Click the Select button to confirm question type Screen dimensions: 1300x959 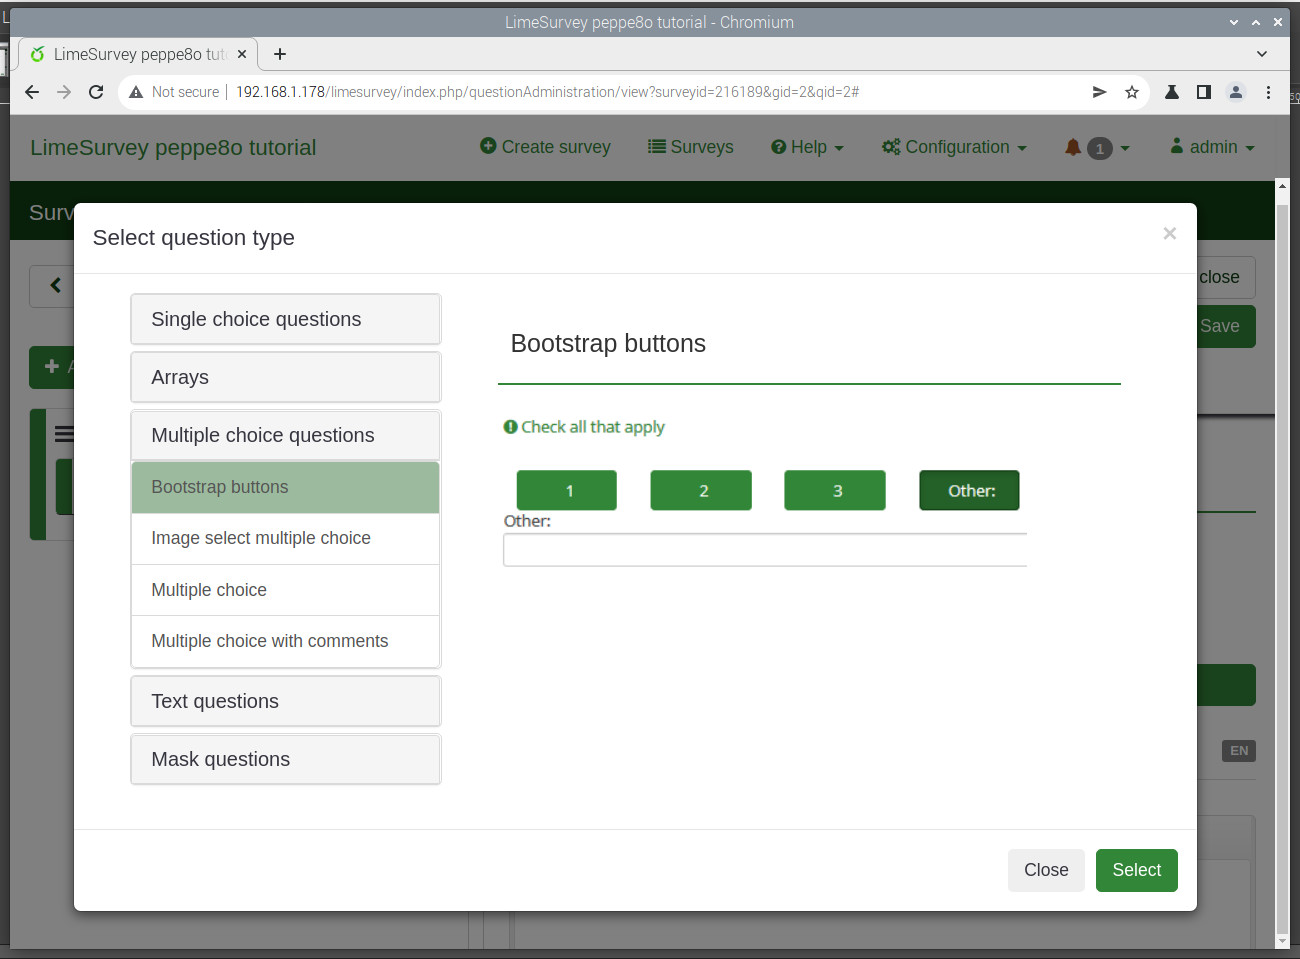(1136, 870)
